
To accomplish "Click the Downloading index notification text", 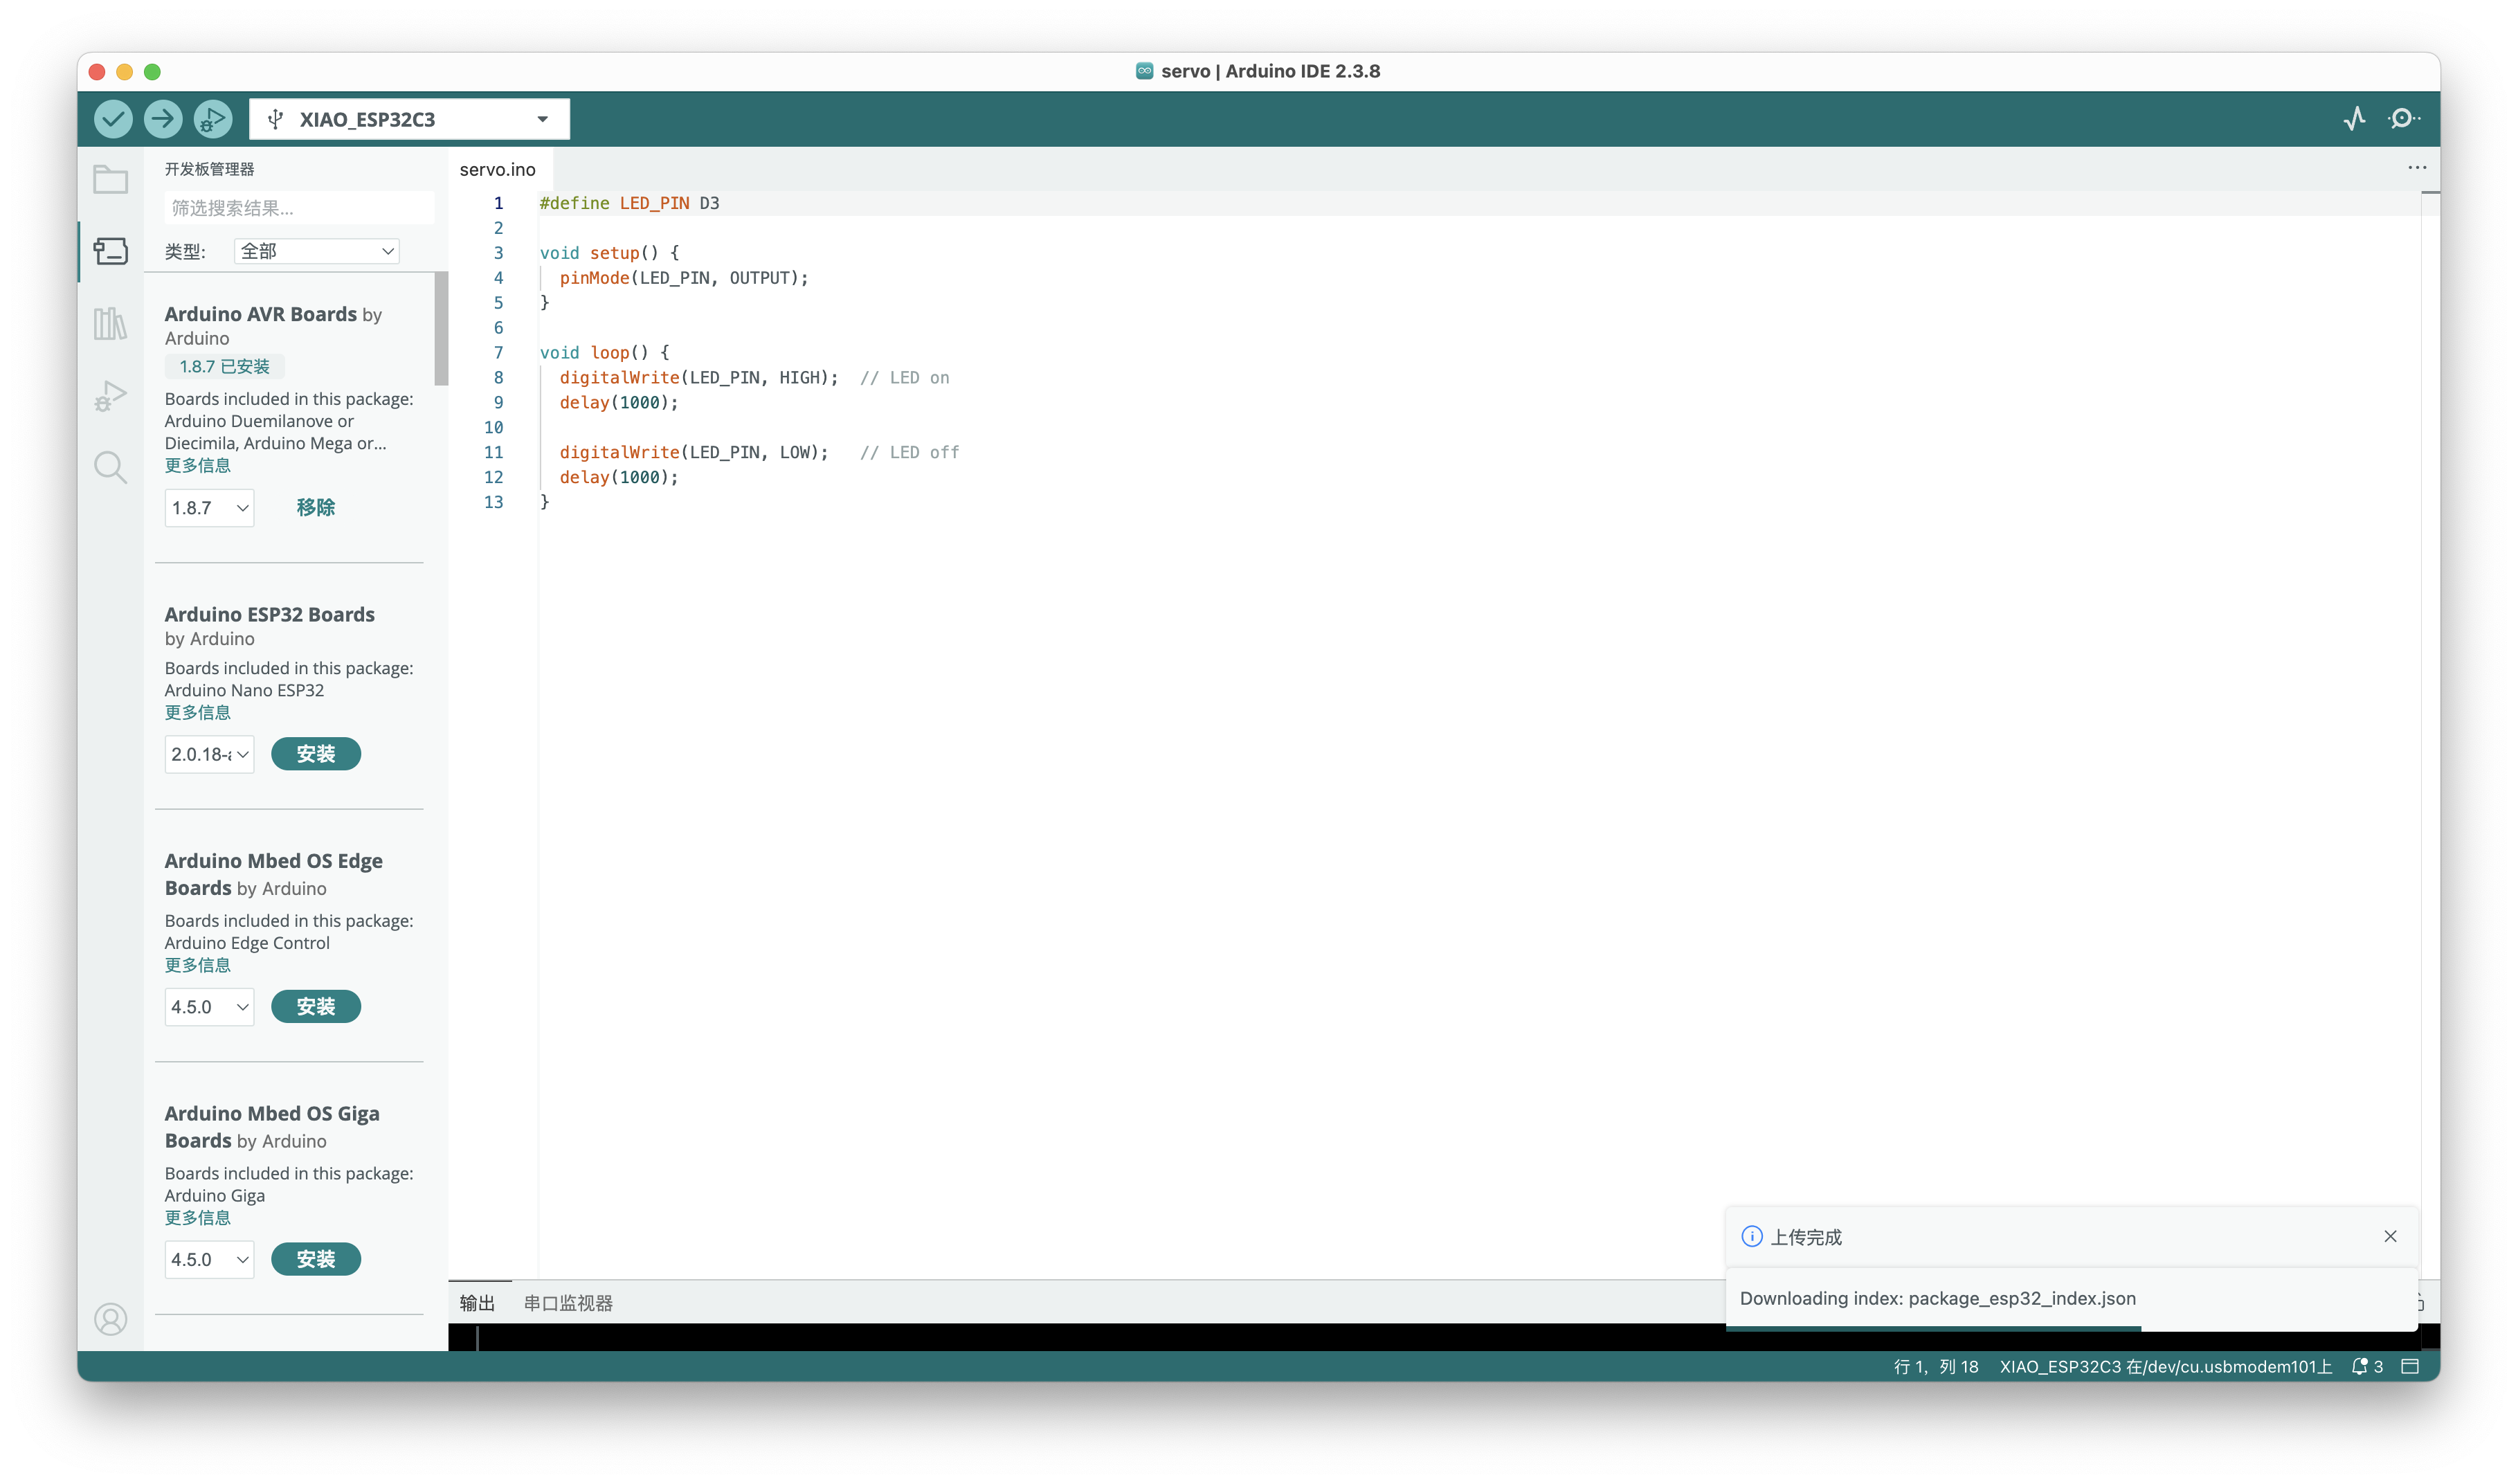I will [x=1937, y=1298].
